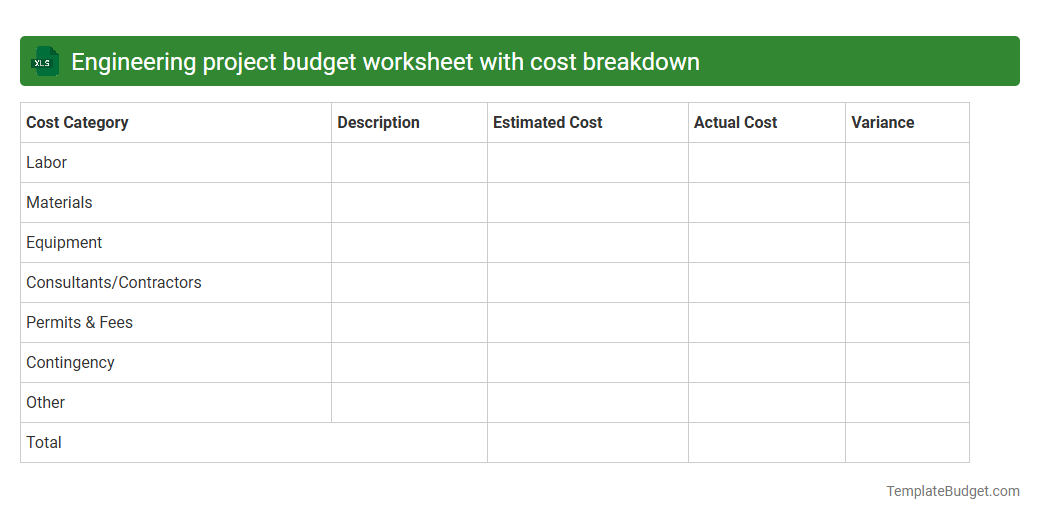The image size is (1040, 520).
Task: Click the Contingency Description cell
Action: pos(409,363)
